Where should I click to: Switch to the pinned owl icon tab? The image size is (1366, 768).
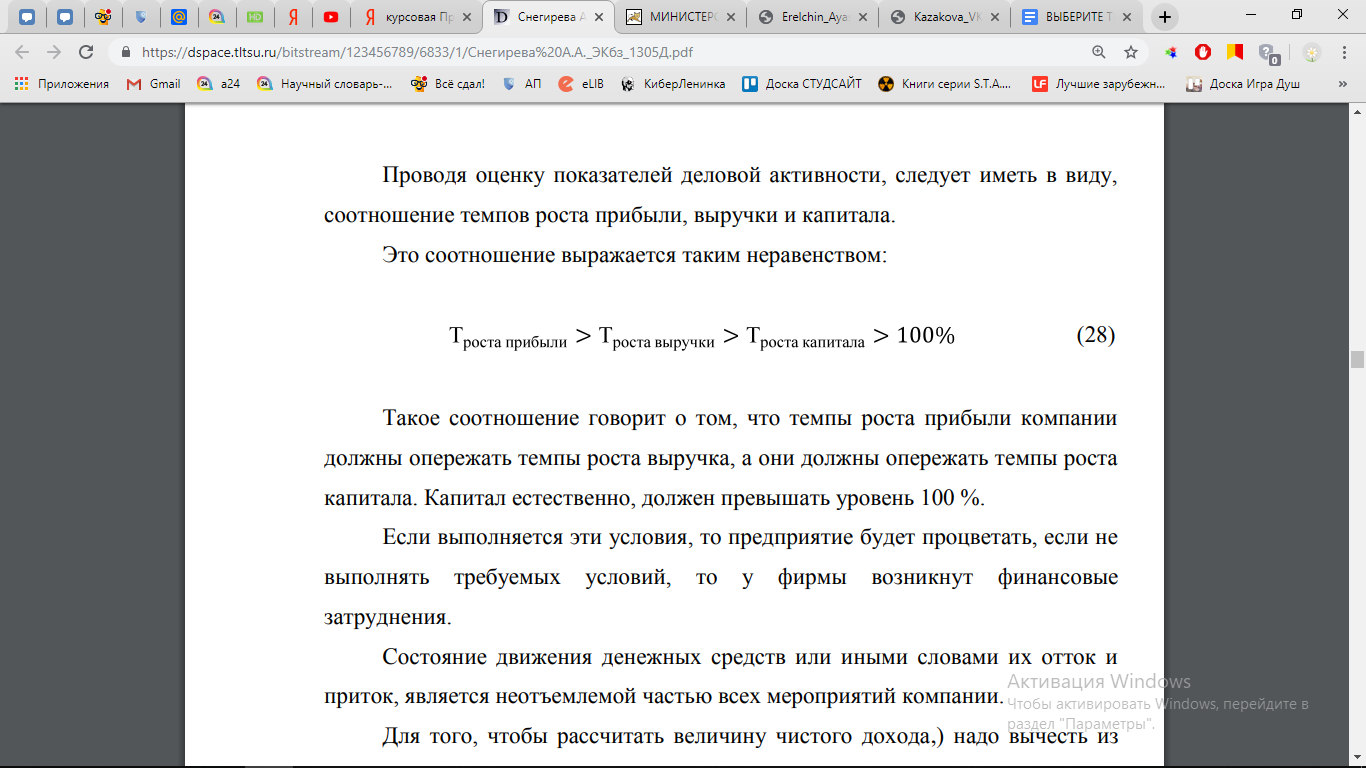[103, 17]
